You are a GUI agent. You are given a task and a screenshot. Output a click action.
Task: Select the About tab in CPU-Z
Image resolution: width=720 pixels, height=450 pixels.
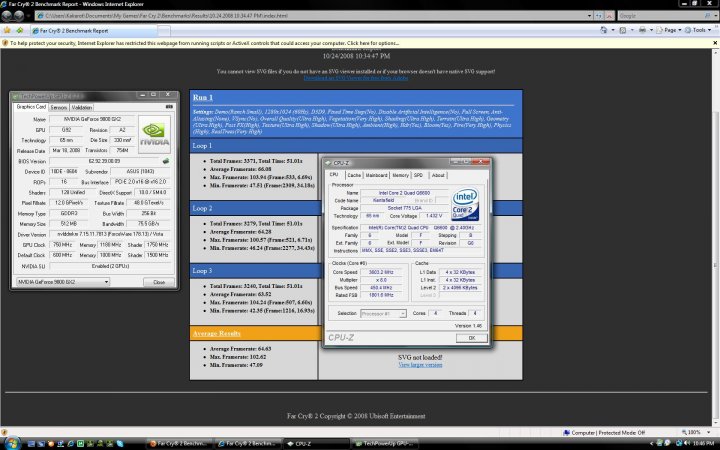pyautogui.click(x=438, y=175)
